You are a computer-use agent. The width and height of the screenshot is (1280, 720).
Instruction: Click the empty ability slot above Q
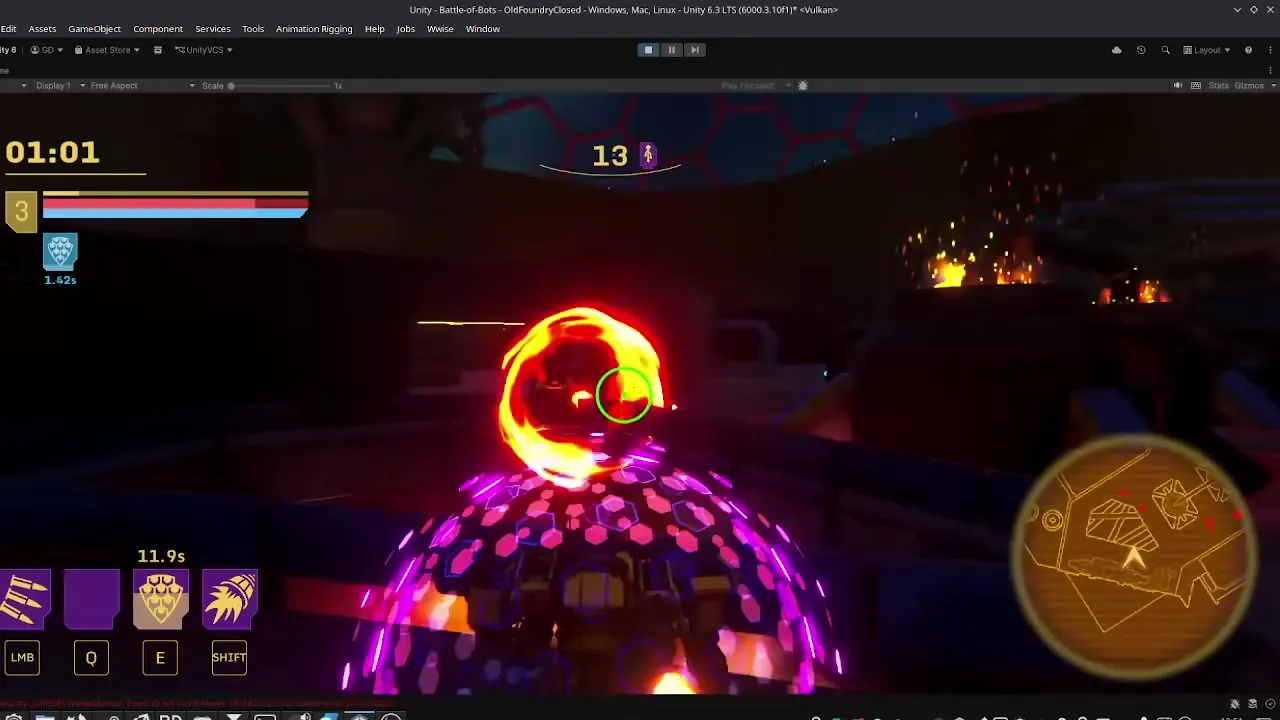coord(91,600)
